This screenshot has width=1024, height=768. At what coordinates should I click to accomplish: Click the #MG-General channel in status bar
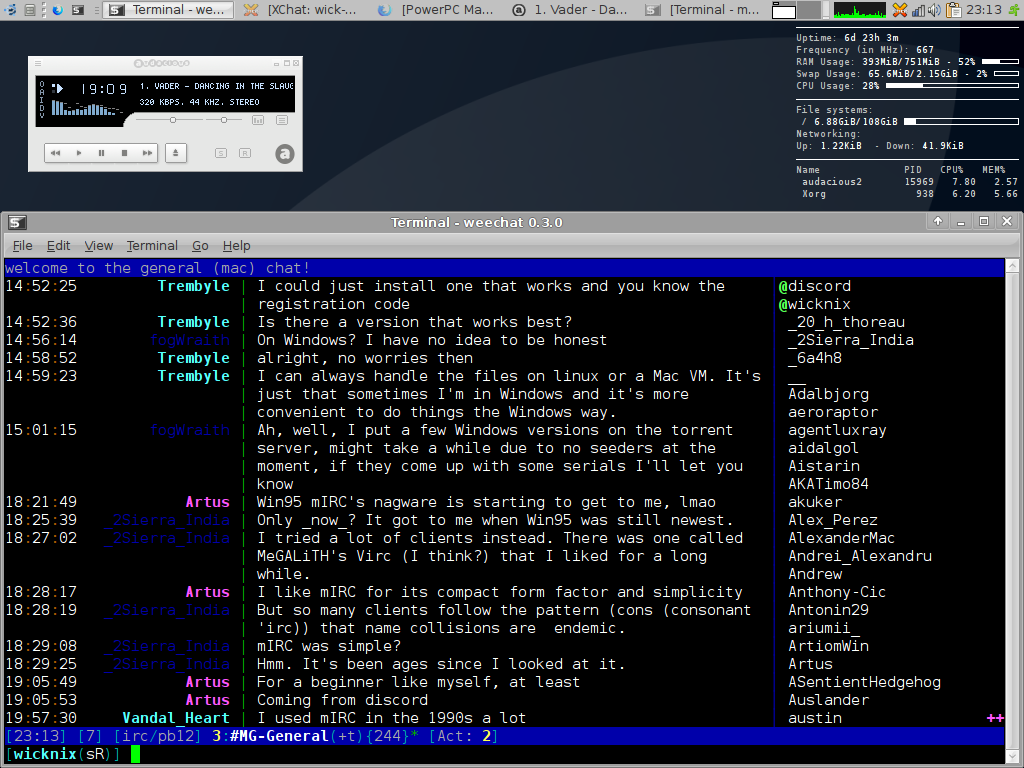[x=279, y=736]
